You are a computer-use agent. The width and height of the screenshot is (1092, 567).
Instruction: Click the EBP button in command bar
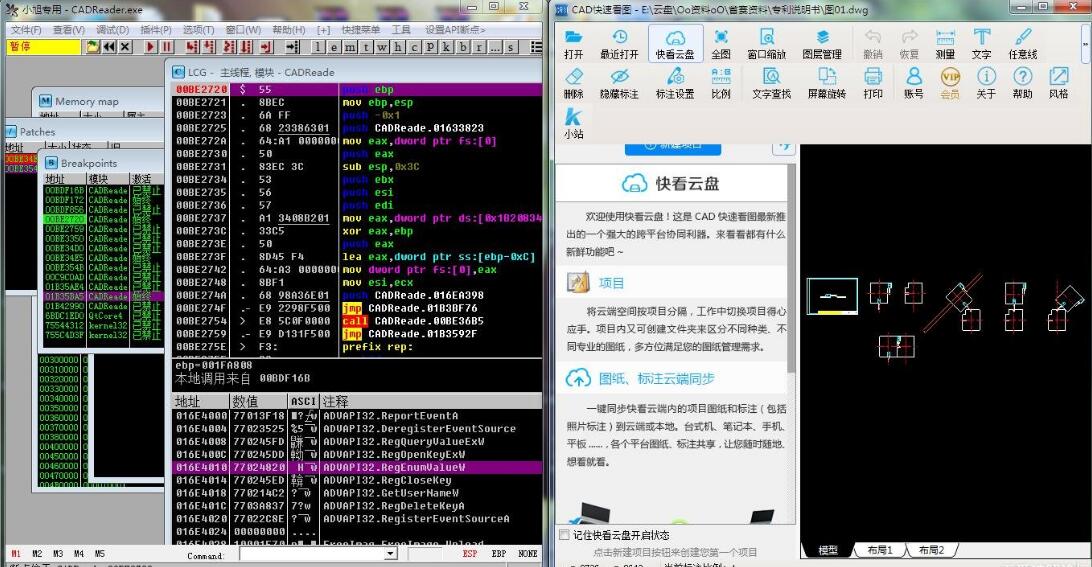[499, 554]
